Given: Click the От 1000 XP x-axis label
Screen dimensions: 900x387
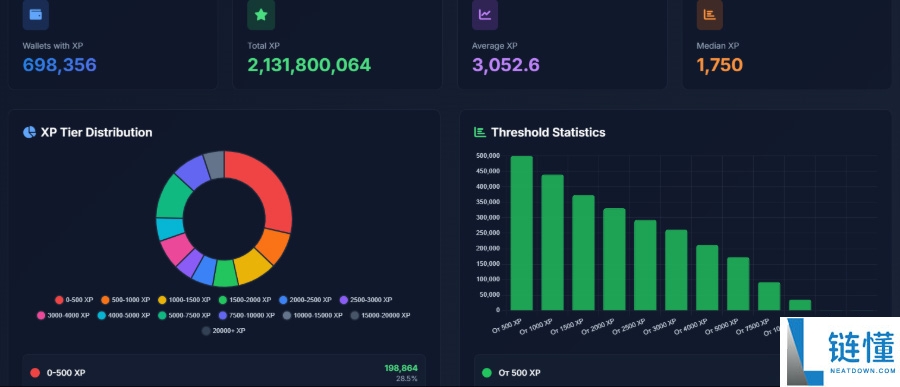Looking at the screenshot, I should pyautogui.click(x=536, y=326).
